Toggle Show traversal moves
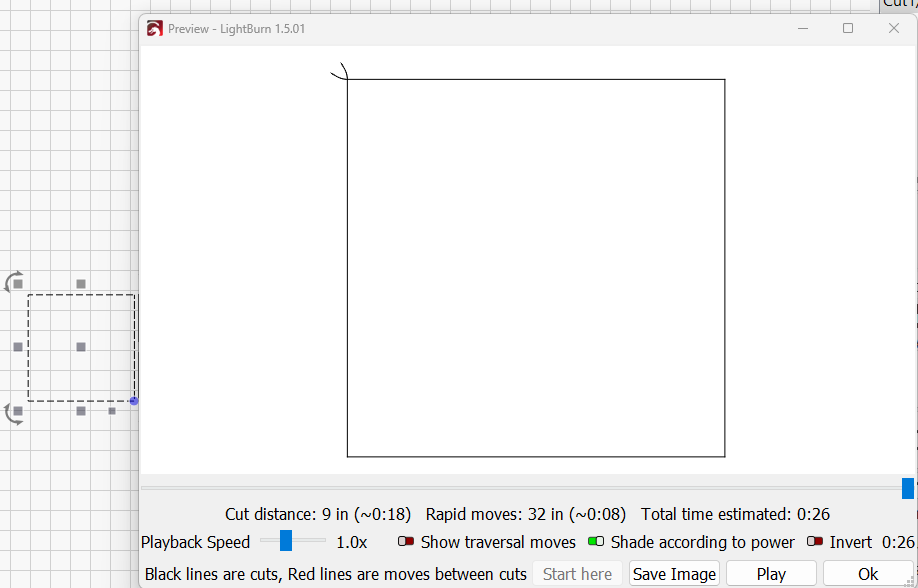The image size is (918, 588). pyautogui.click(x=406, y=542)
